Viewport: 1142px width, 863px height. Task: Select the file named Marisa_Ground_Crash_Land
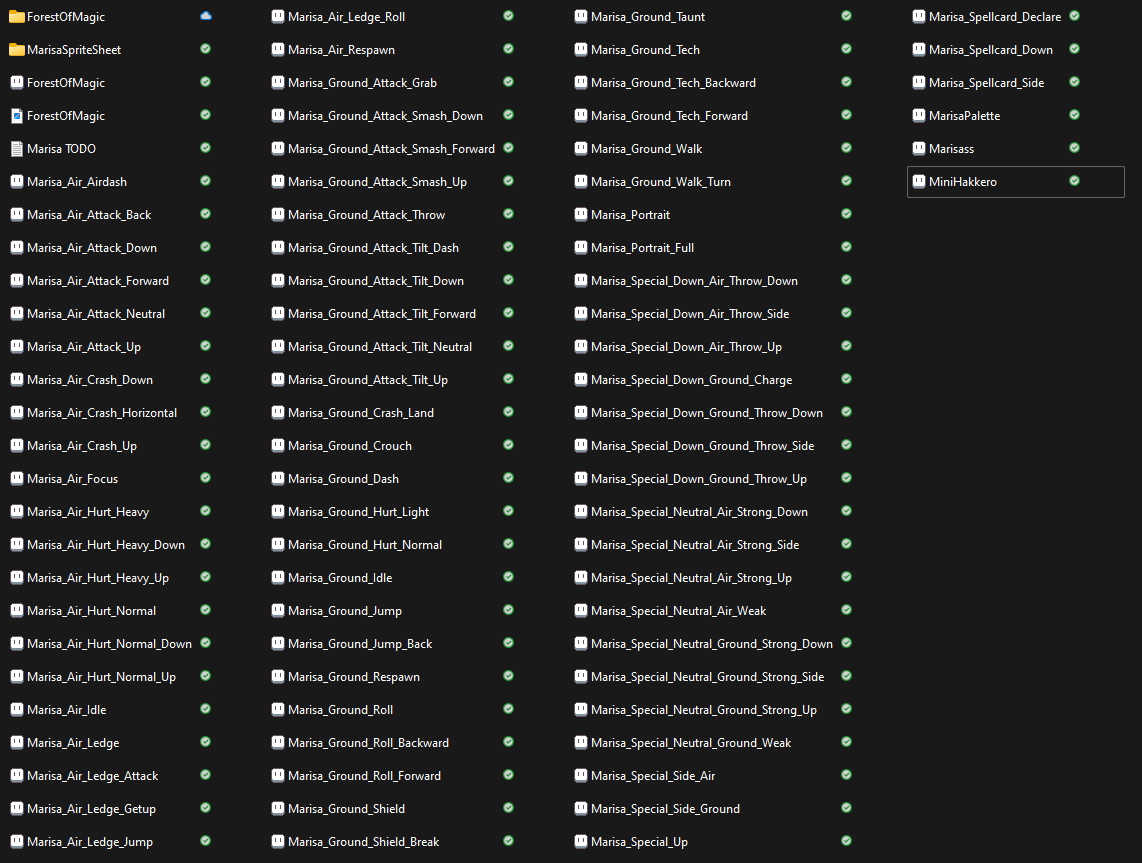coord(361,413)
